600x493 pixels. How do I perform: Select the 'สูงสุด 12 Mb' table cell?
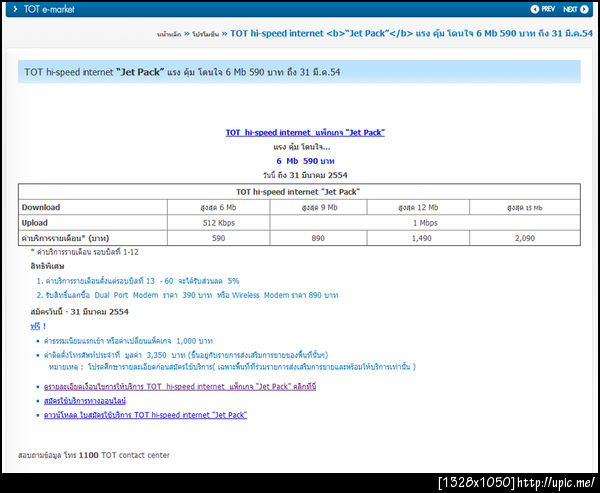pos(418,207)
